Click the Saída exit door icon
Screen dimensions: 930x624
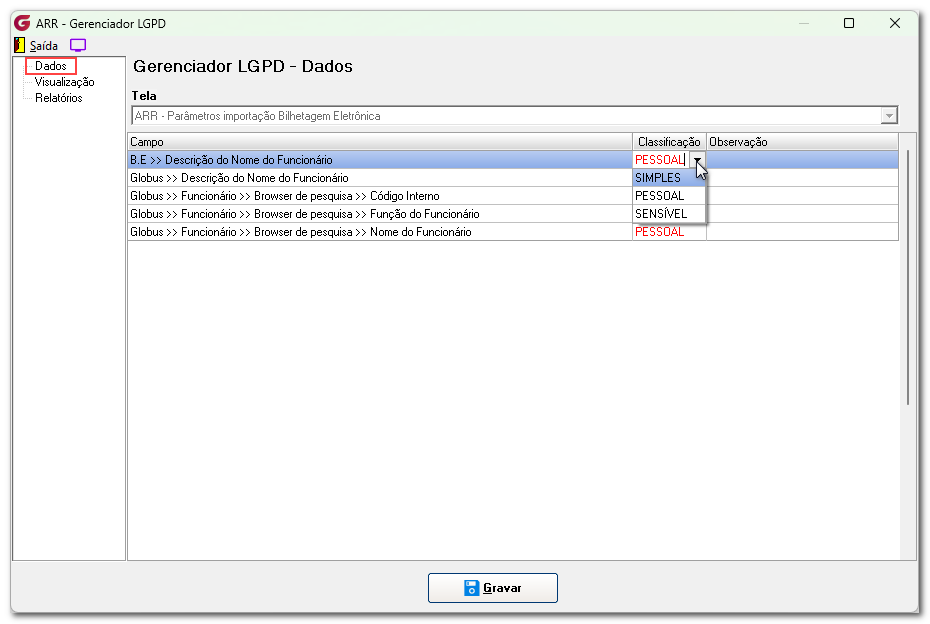pos(20,45)
